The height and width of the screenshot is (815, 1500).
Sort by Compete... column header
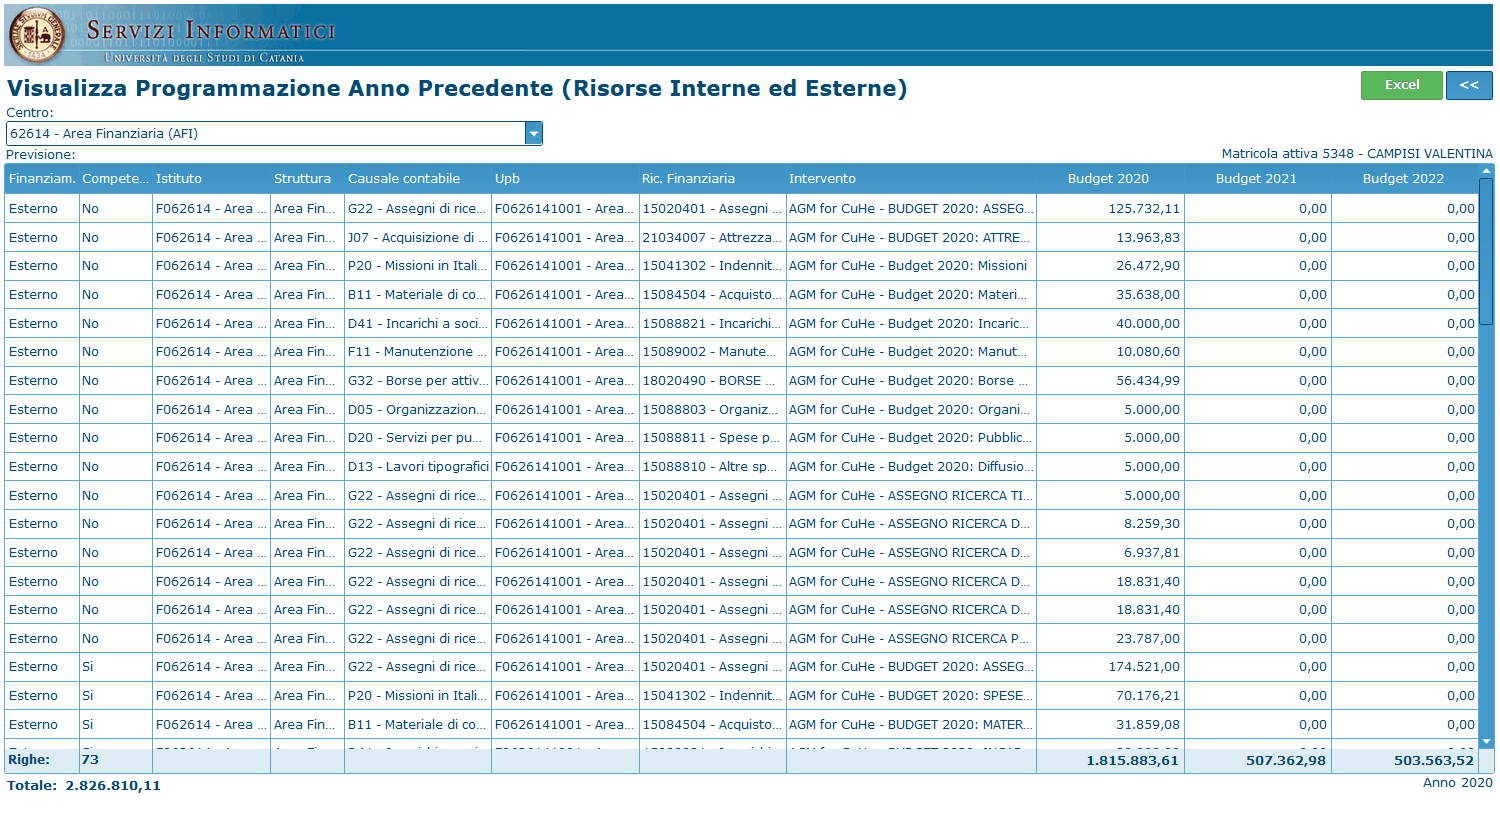(115, 179)
